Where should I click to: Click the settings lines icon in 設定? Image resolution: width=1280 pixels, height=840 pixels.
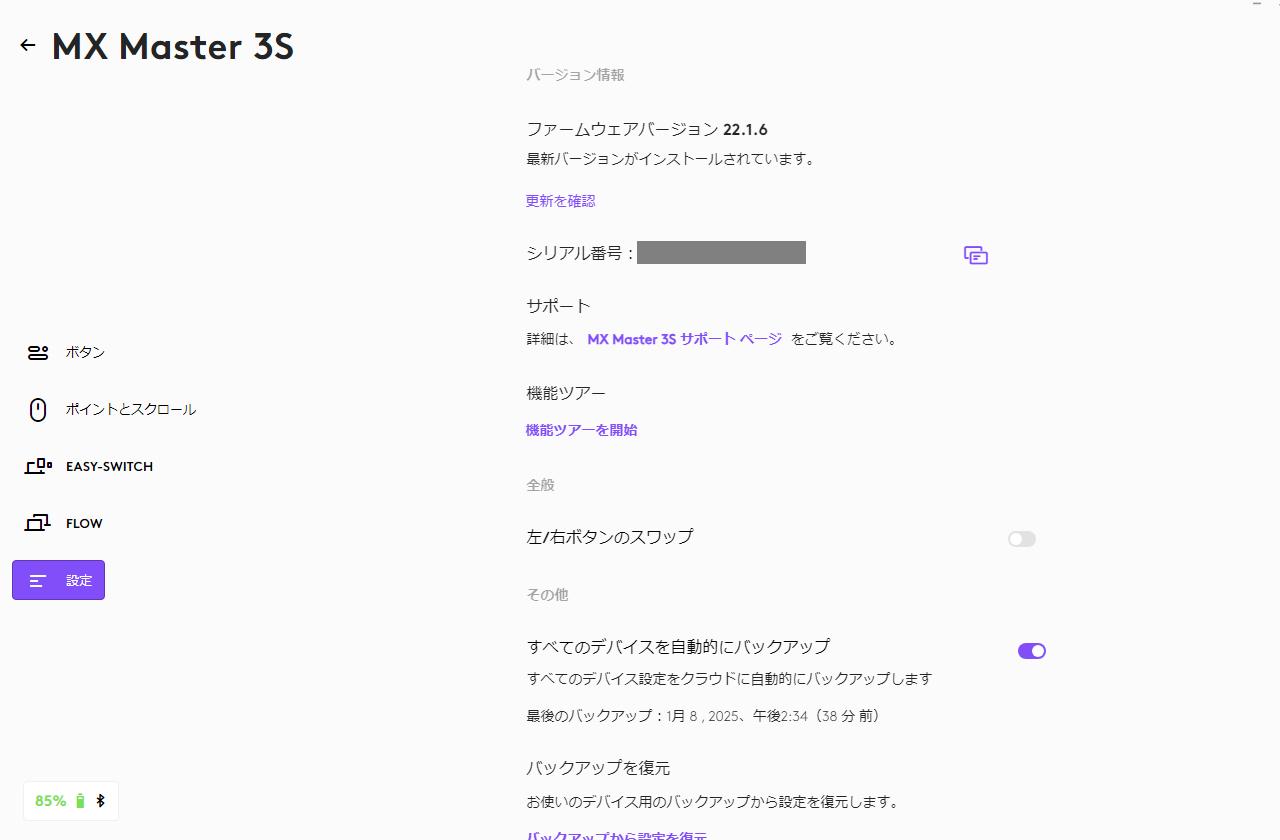pos(38,581)
